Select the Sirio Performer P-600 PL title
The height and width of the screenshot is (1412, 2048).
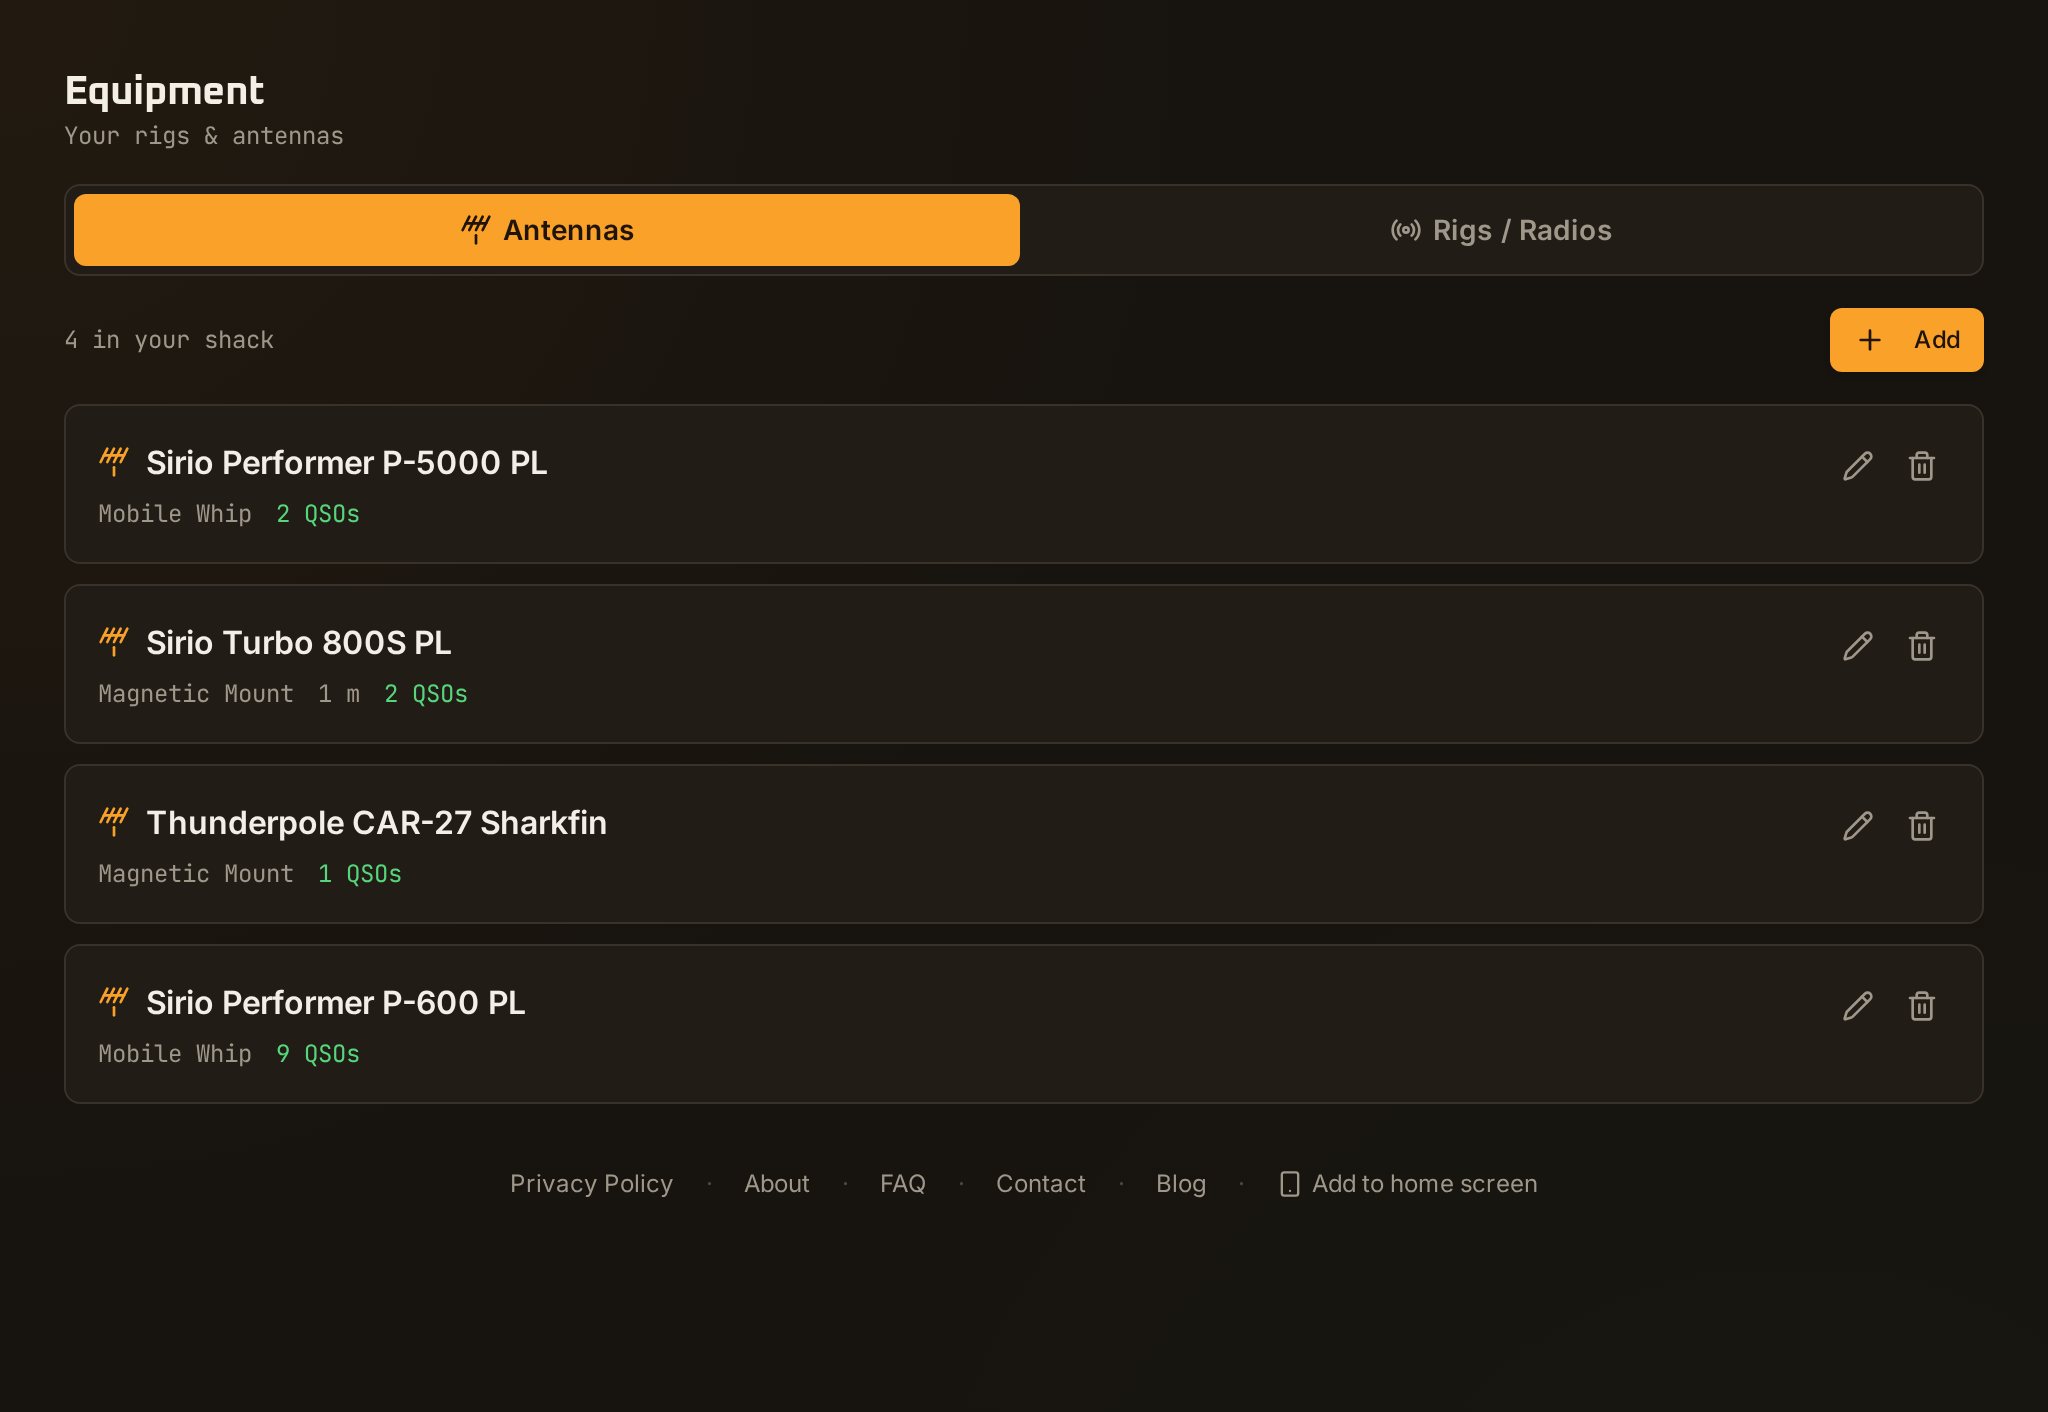coord(336,1003)
